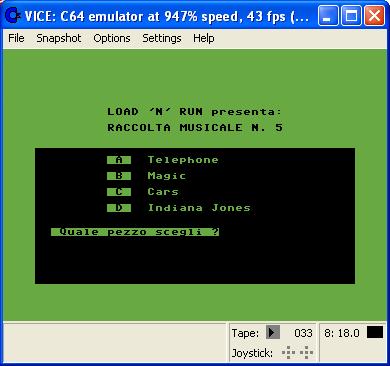
Task: Open the File menu
Action: [x=16, y=38]
